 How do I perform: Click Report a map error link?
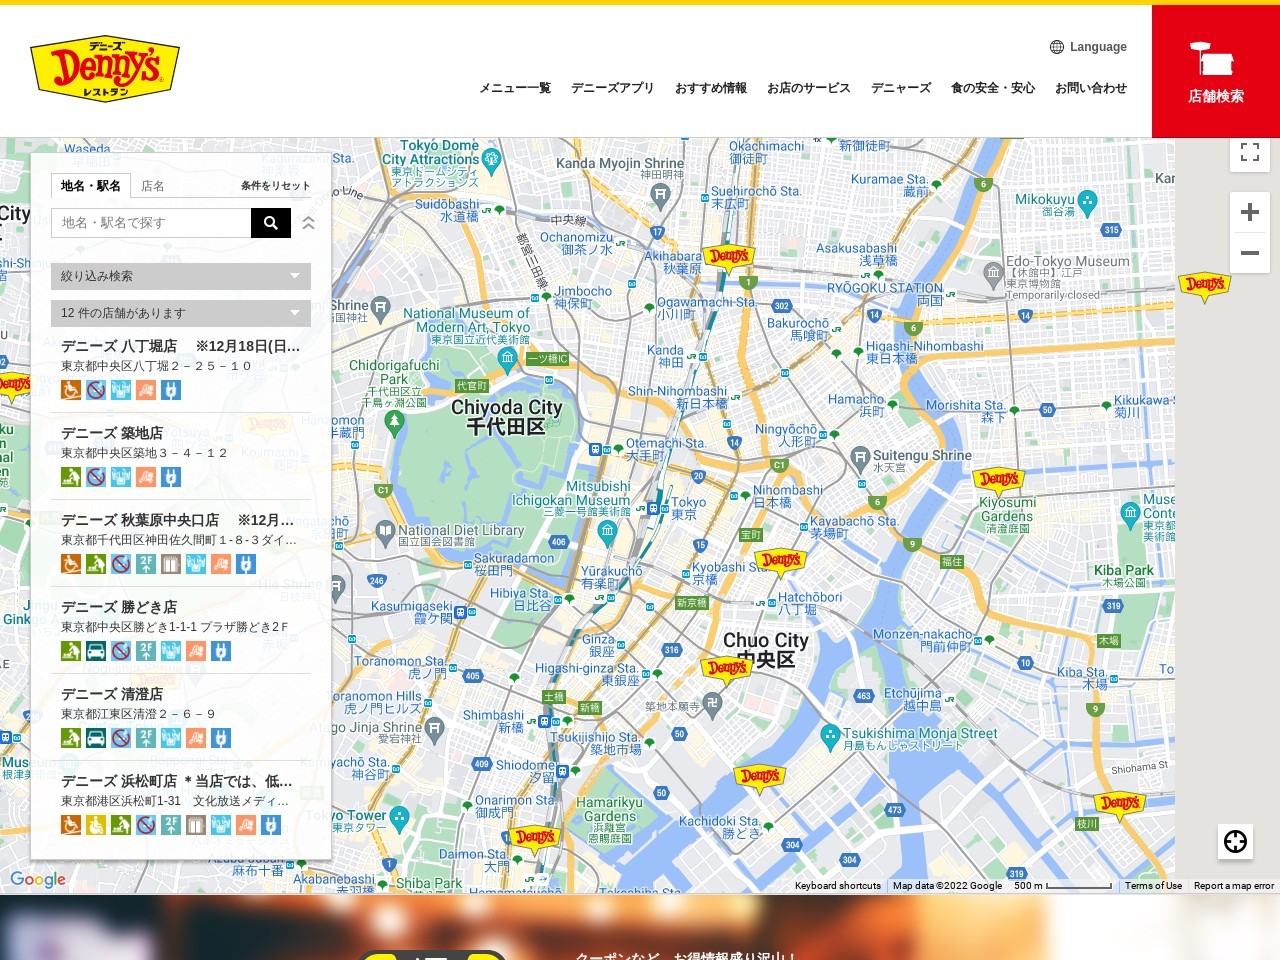(x=1234, y=886)
